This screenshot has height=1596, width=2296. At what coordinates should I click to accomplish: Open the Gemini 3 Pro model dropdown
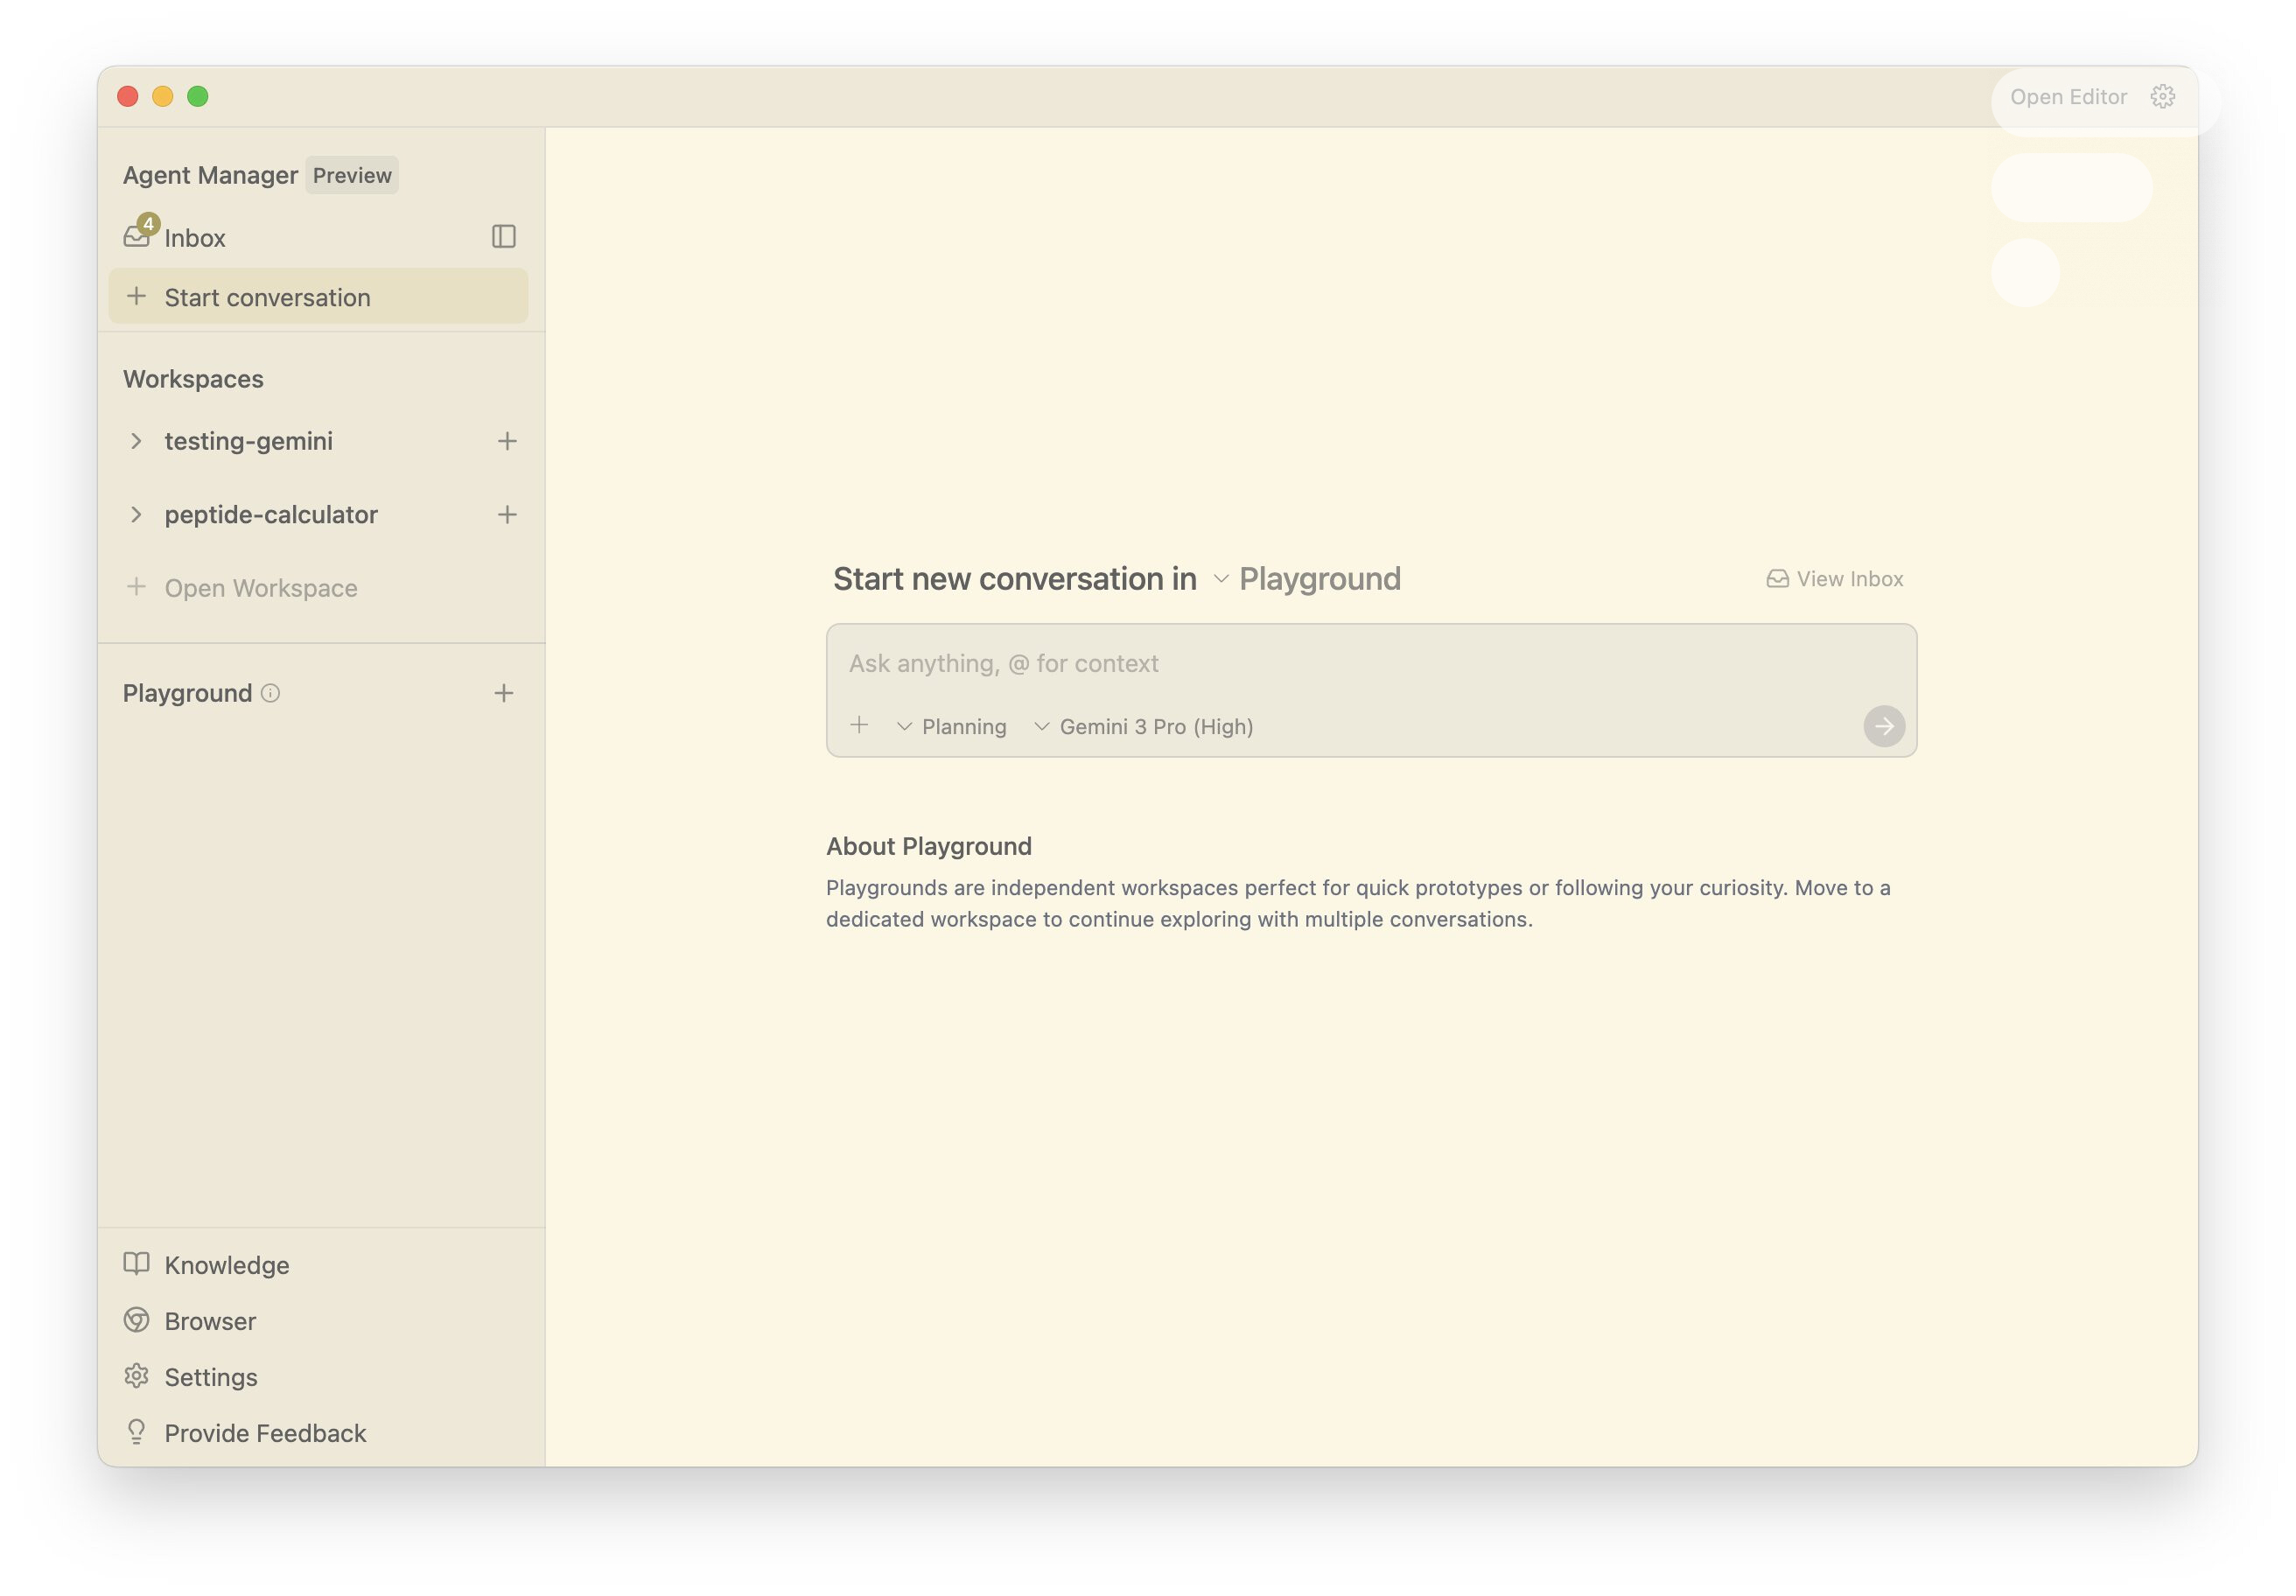(1144, 727)
